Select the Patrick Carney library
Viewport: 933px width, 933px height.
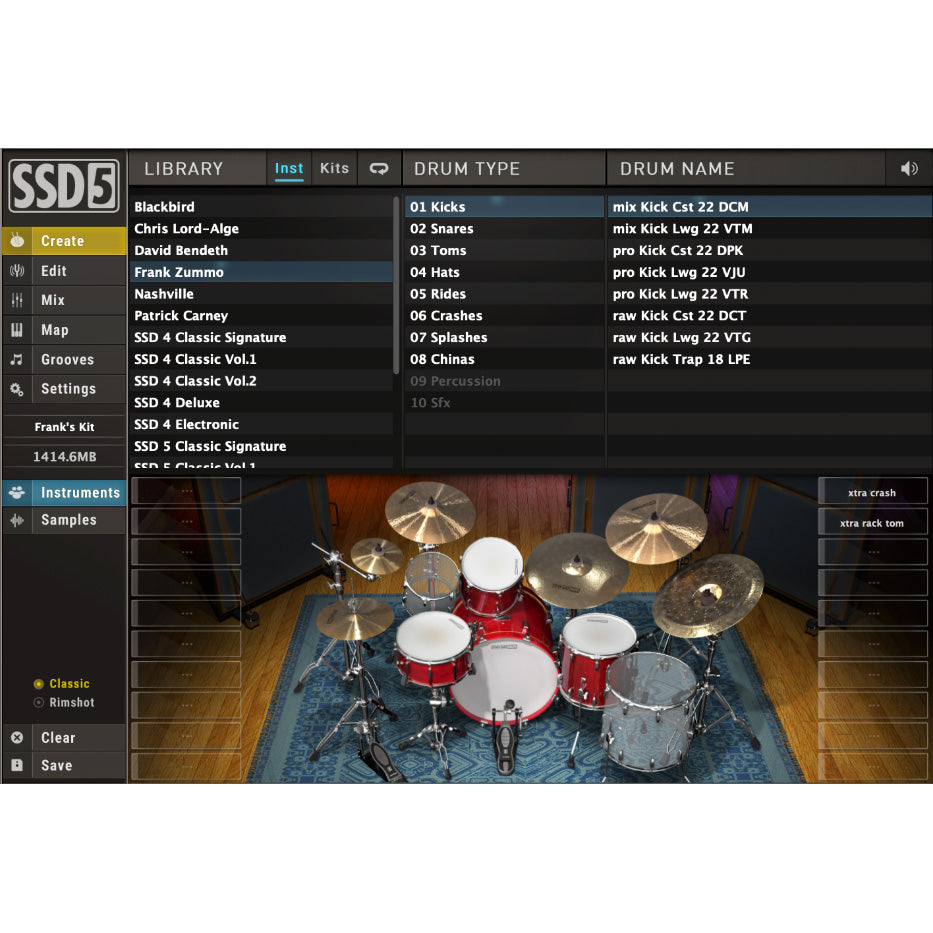(x=261, y=315)
